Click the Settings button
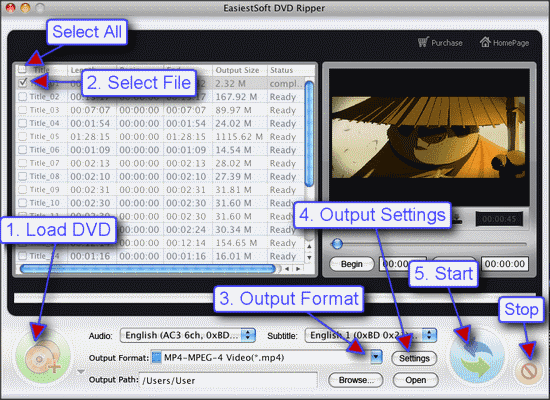550x400 pixels. point(414,358)
